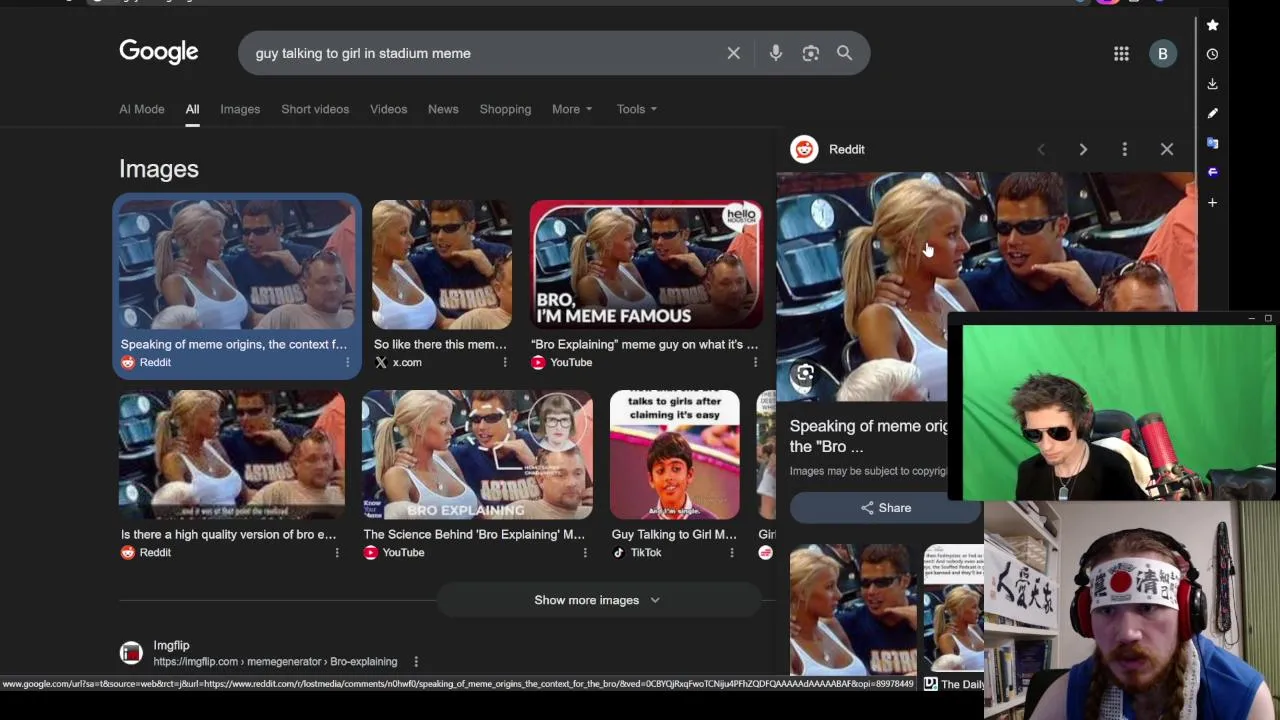Open browser sidebar favorites star icon

(1212, 25)
